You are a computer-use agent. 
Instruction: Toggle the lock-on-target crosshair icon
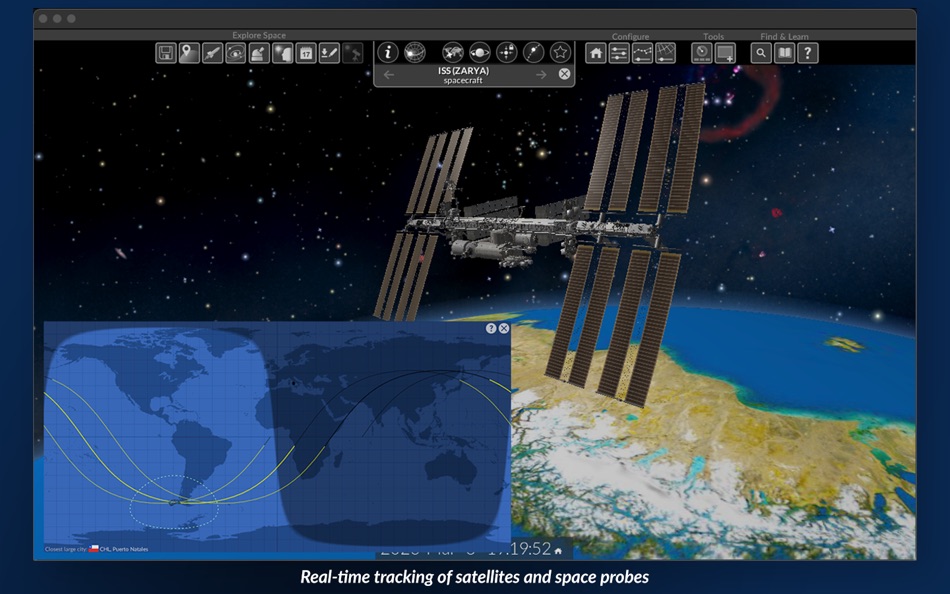coord(507,52)
